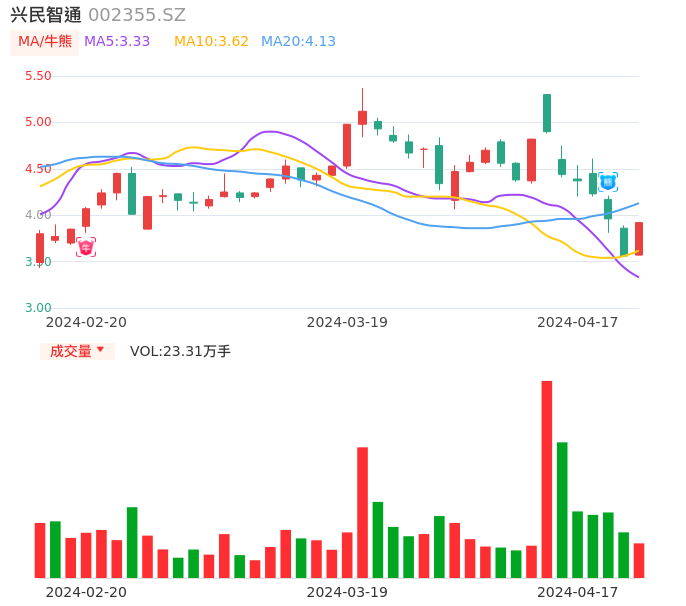The width and height of the screenshot is (686, 606).
Task: Toggle the MA20 moving average label
Action: point(298,42)
